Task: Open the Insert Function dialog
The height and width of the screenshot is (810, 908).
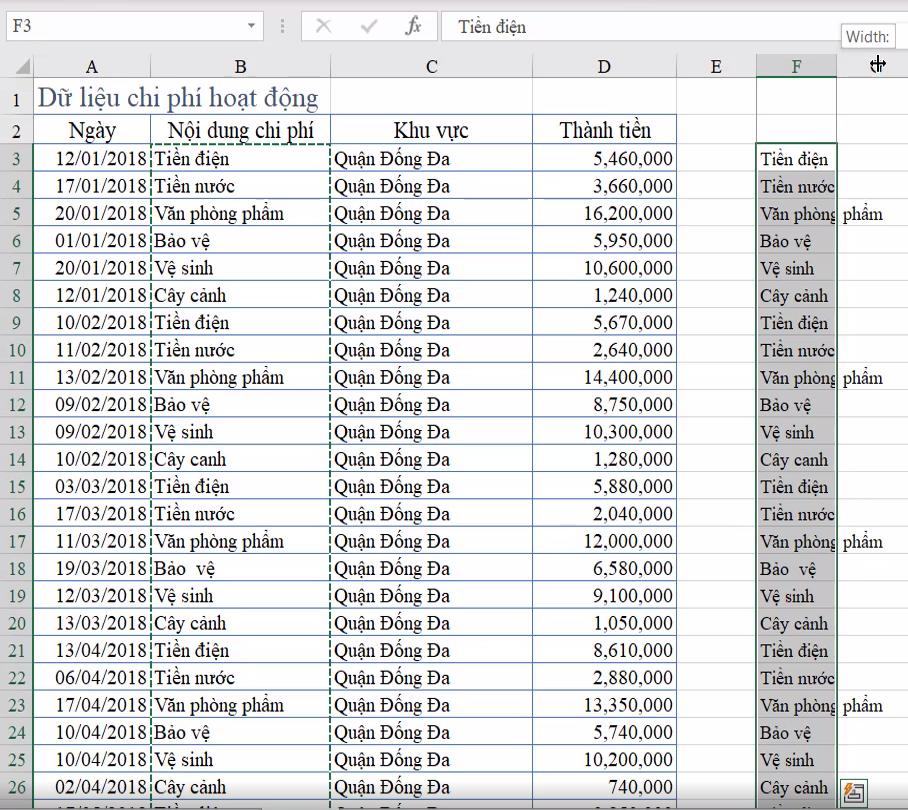Action: [415, 27]
